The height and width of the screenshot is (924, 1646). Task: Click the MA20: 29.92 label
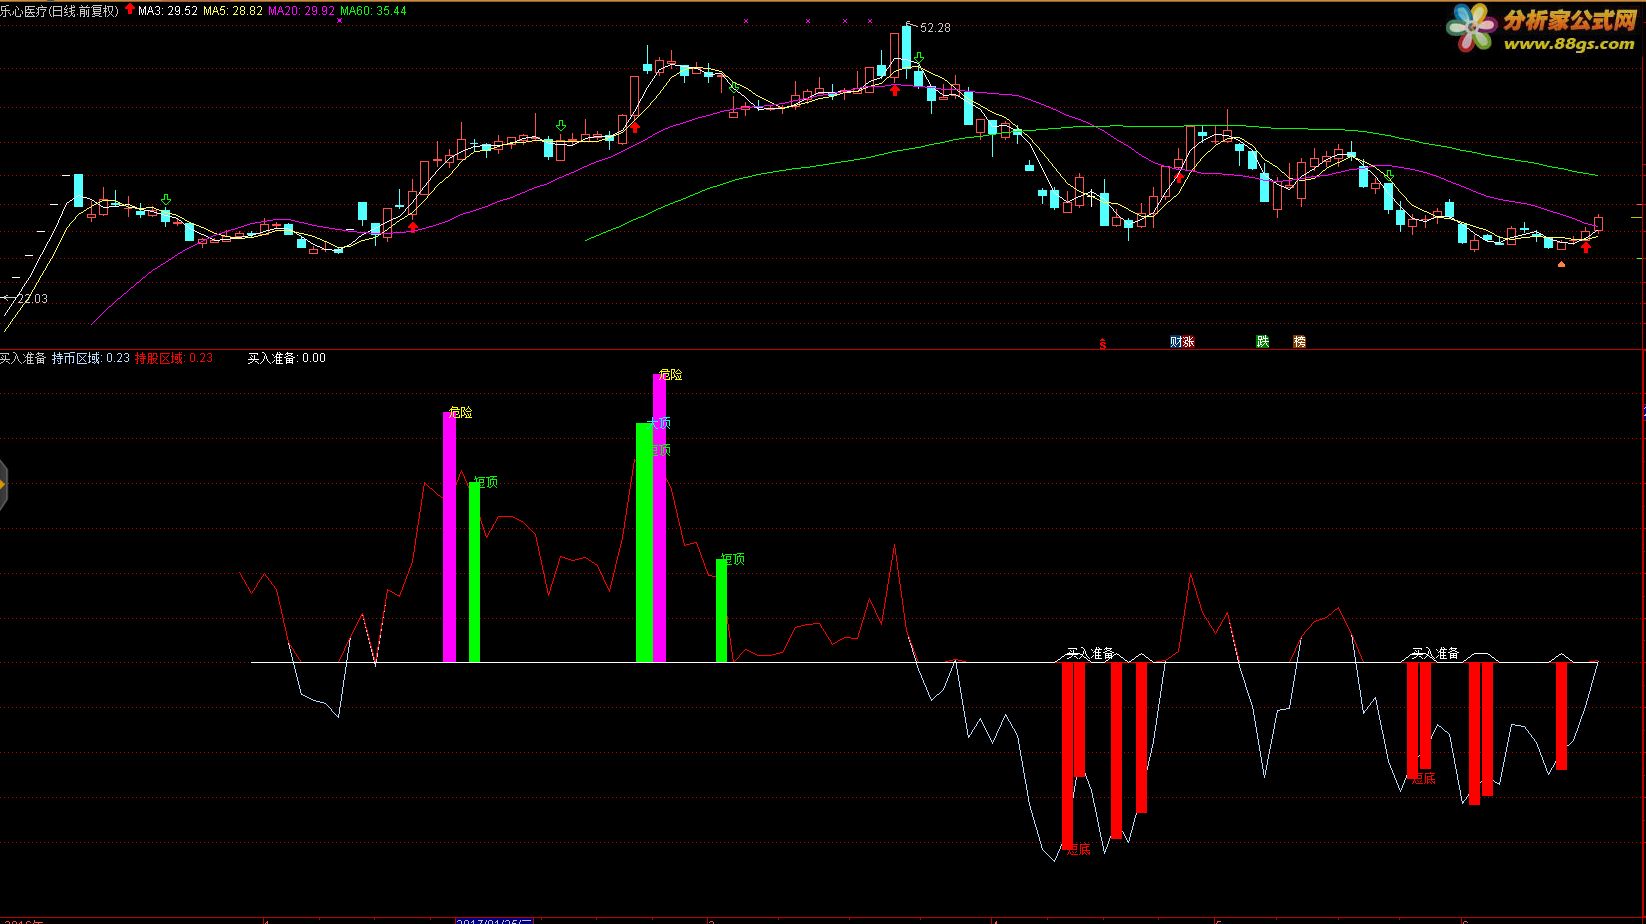point(301,11)
